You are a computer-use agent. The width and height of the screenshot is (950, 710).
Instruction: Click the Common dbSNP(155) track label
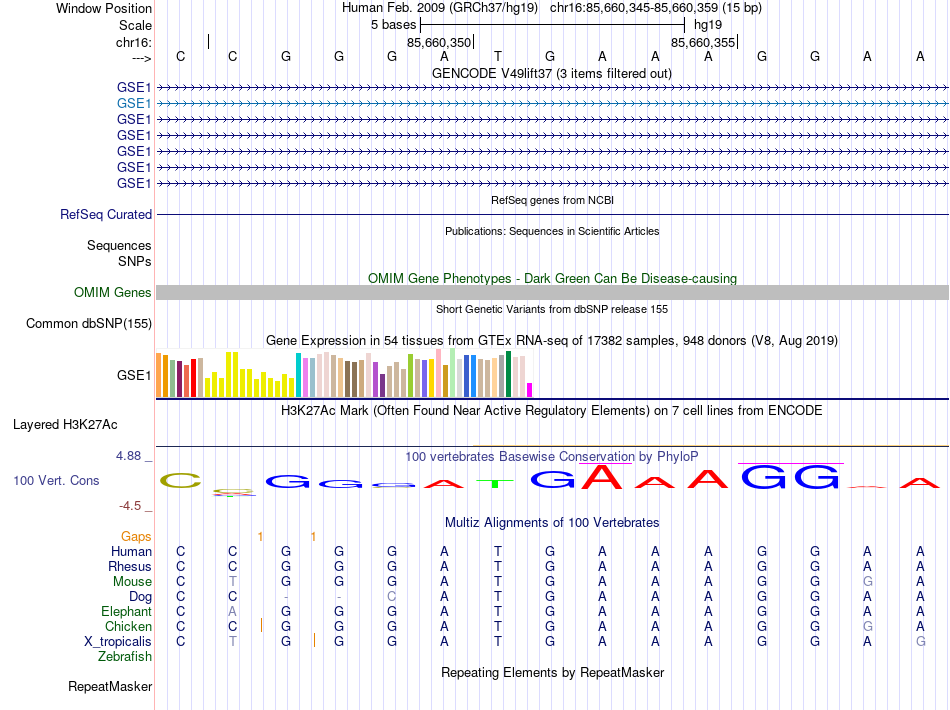[89, 323]
